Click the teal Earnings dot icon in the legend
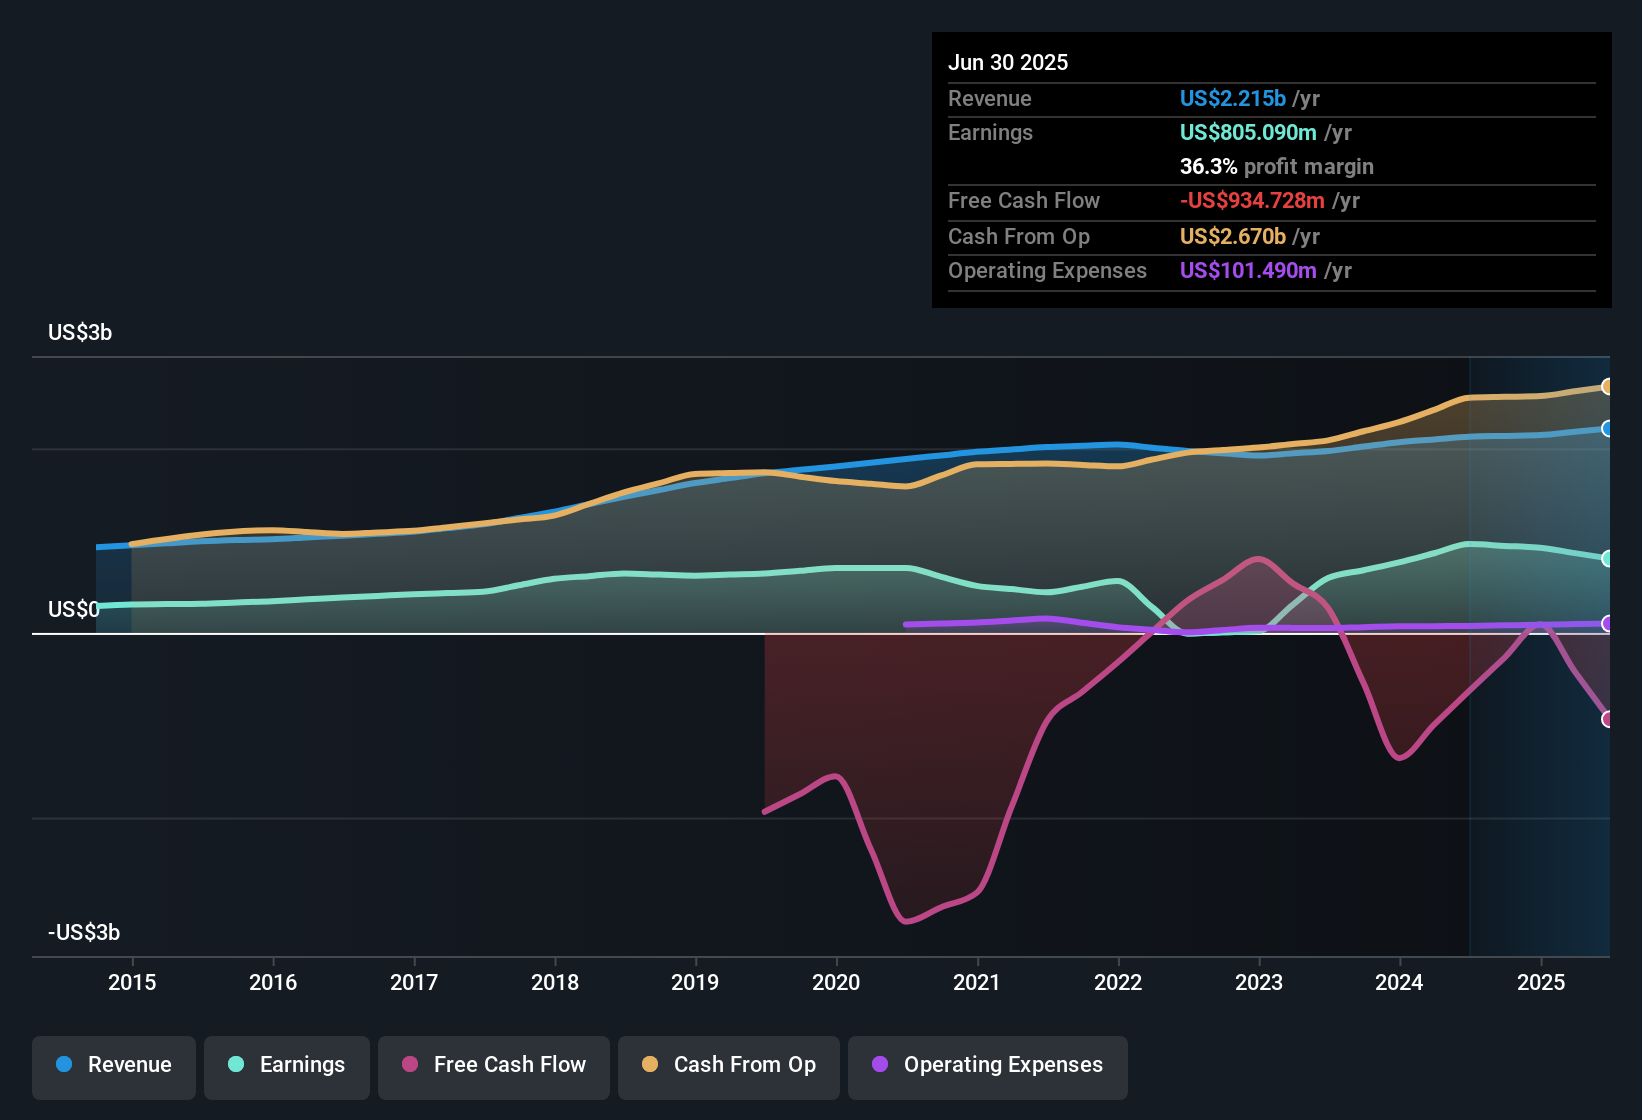Viewport: 1642px width, 1120px height. click(236, 1065)
